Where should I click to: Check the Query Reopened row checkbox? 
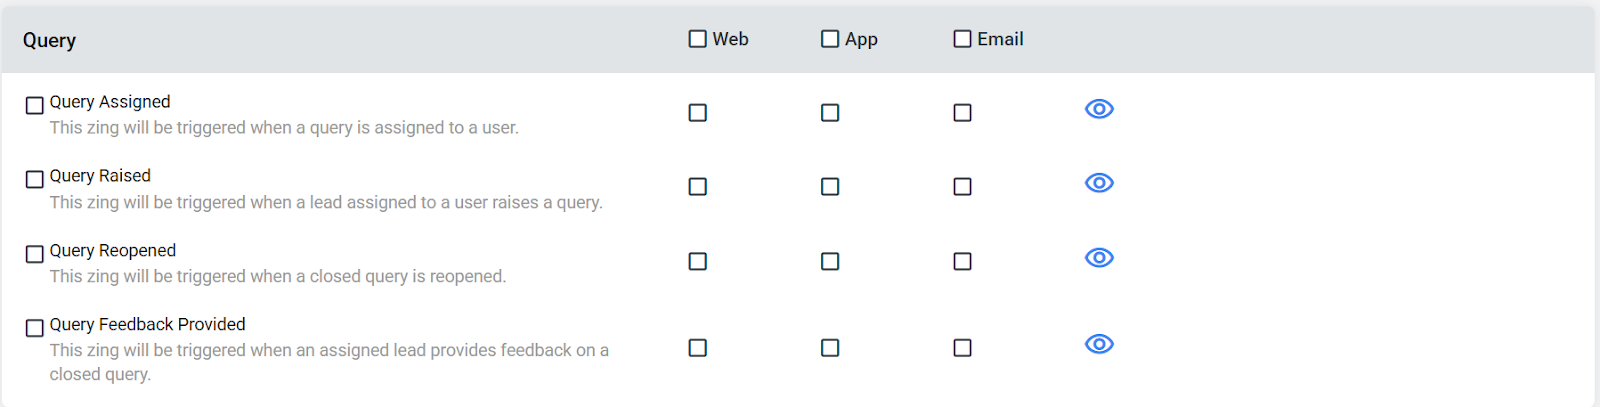coord(35,254)
